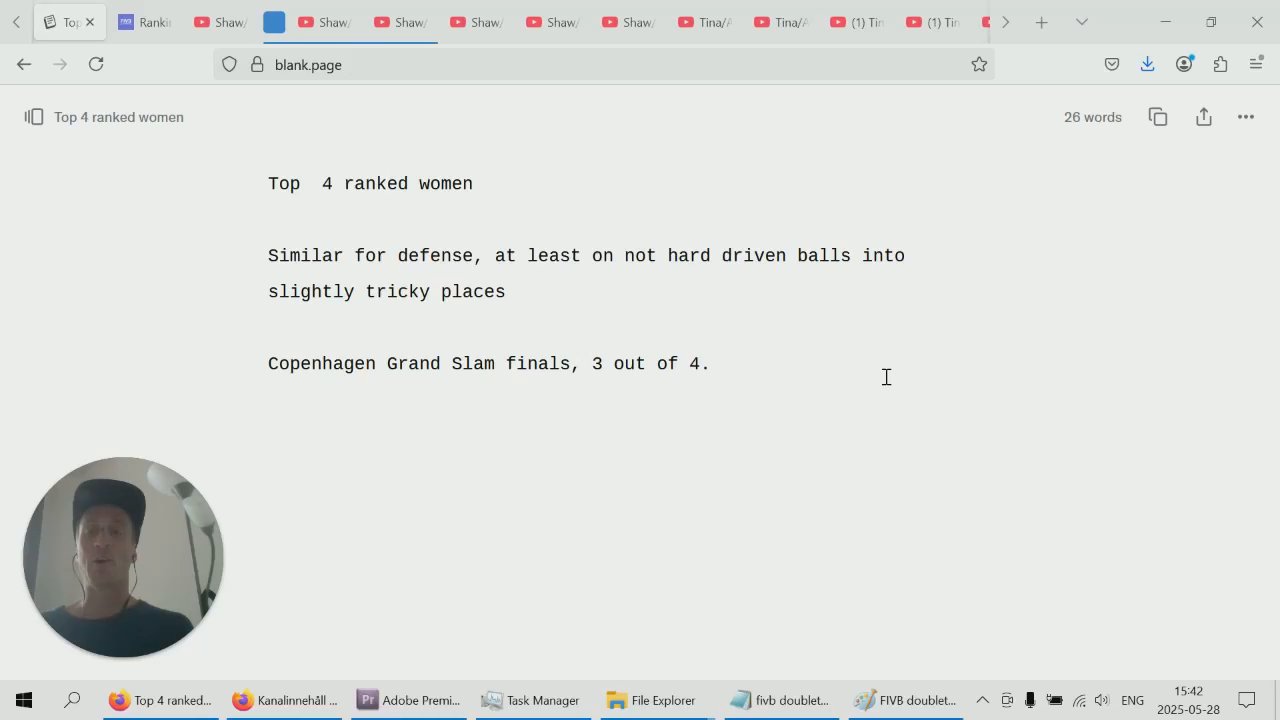Reload the current page
The height and width of the screenshot is (720, 1280).
pos(96,64)
